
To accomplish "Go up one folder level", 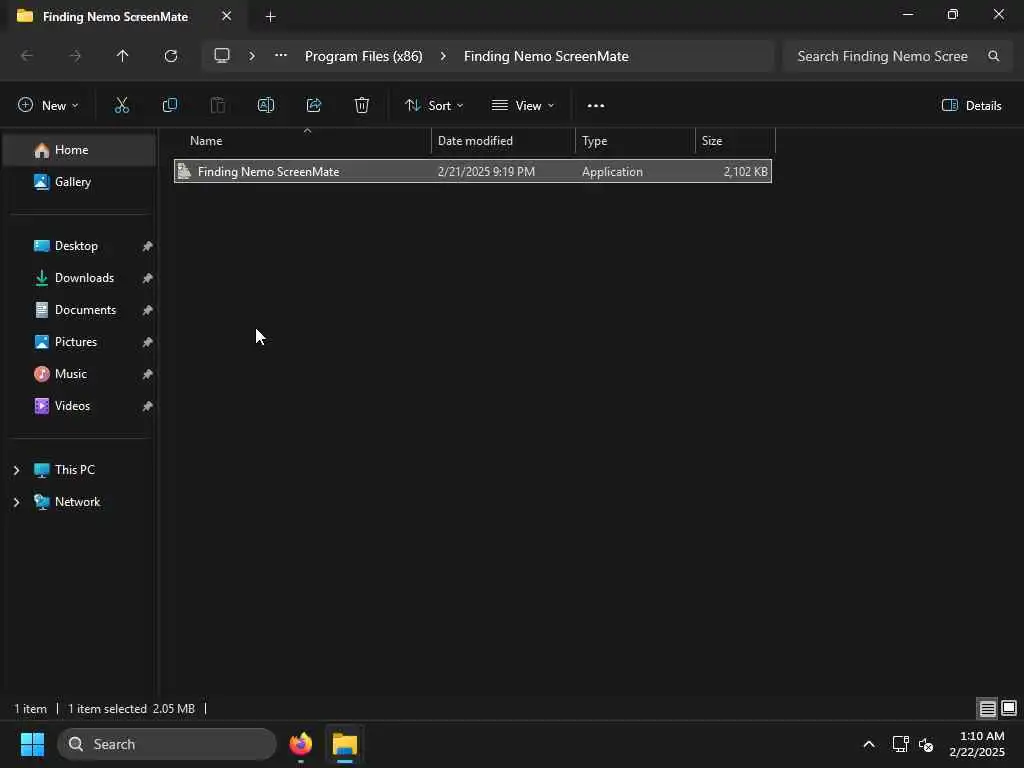I will click(122, 56).
